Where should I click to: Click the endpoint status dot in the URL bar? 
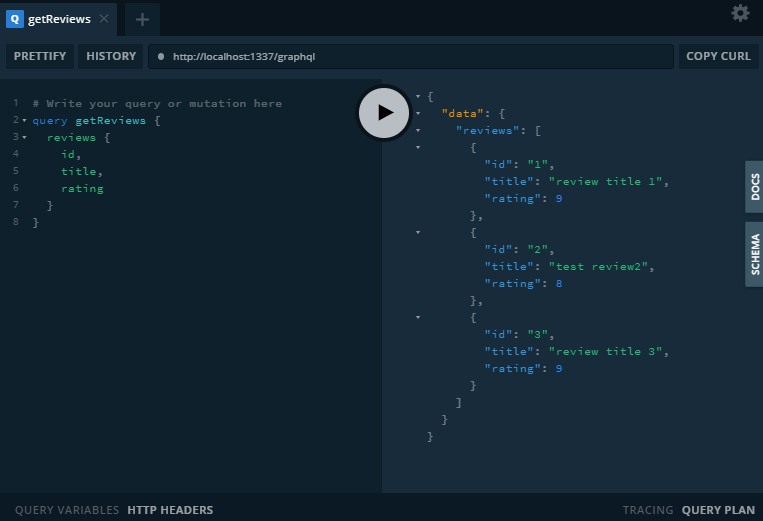[161, 57]
